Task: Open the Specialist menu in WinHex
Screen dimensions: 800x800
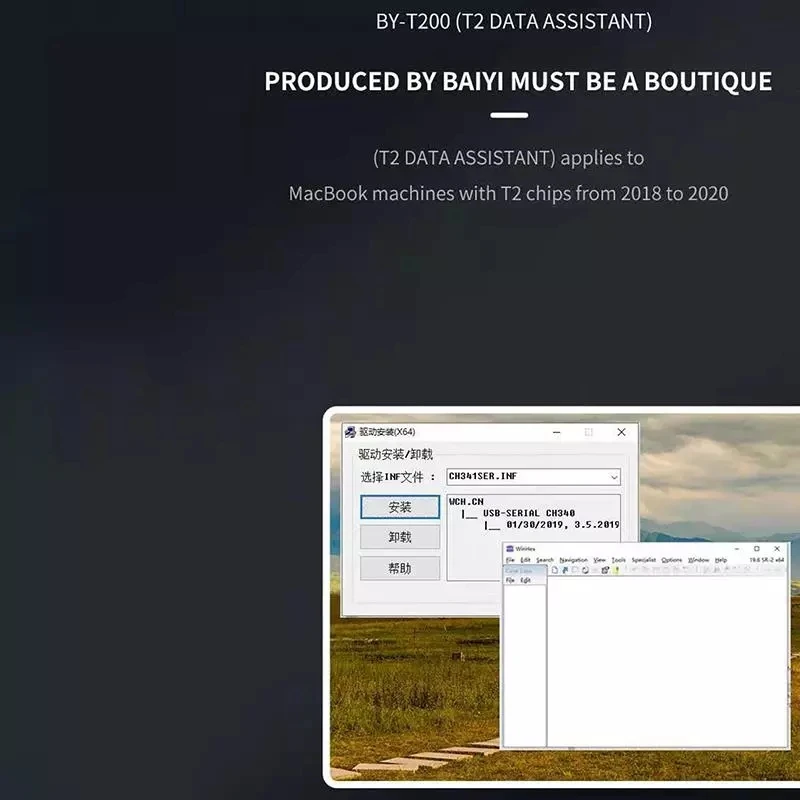Action: coord(644,560)
